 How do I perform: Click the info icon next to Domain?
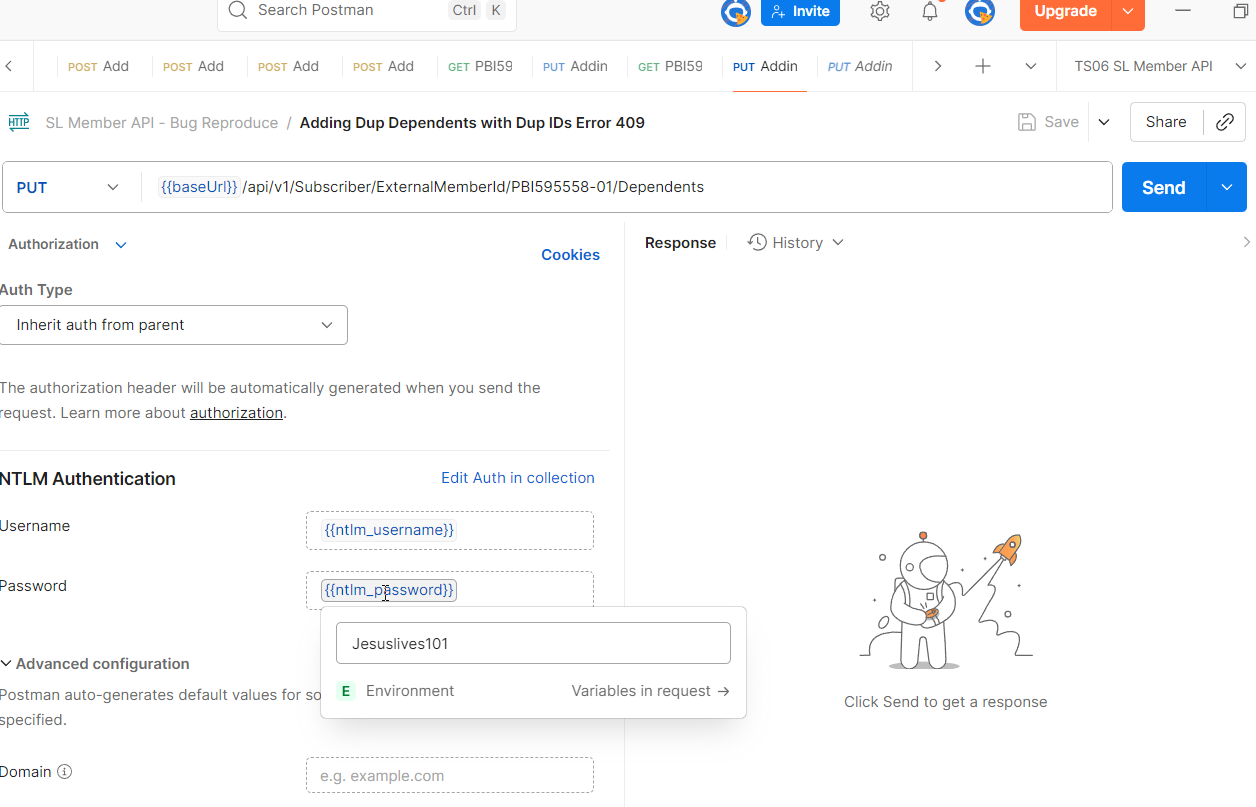[x=64, y=771]
